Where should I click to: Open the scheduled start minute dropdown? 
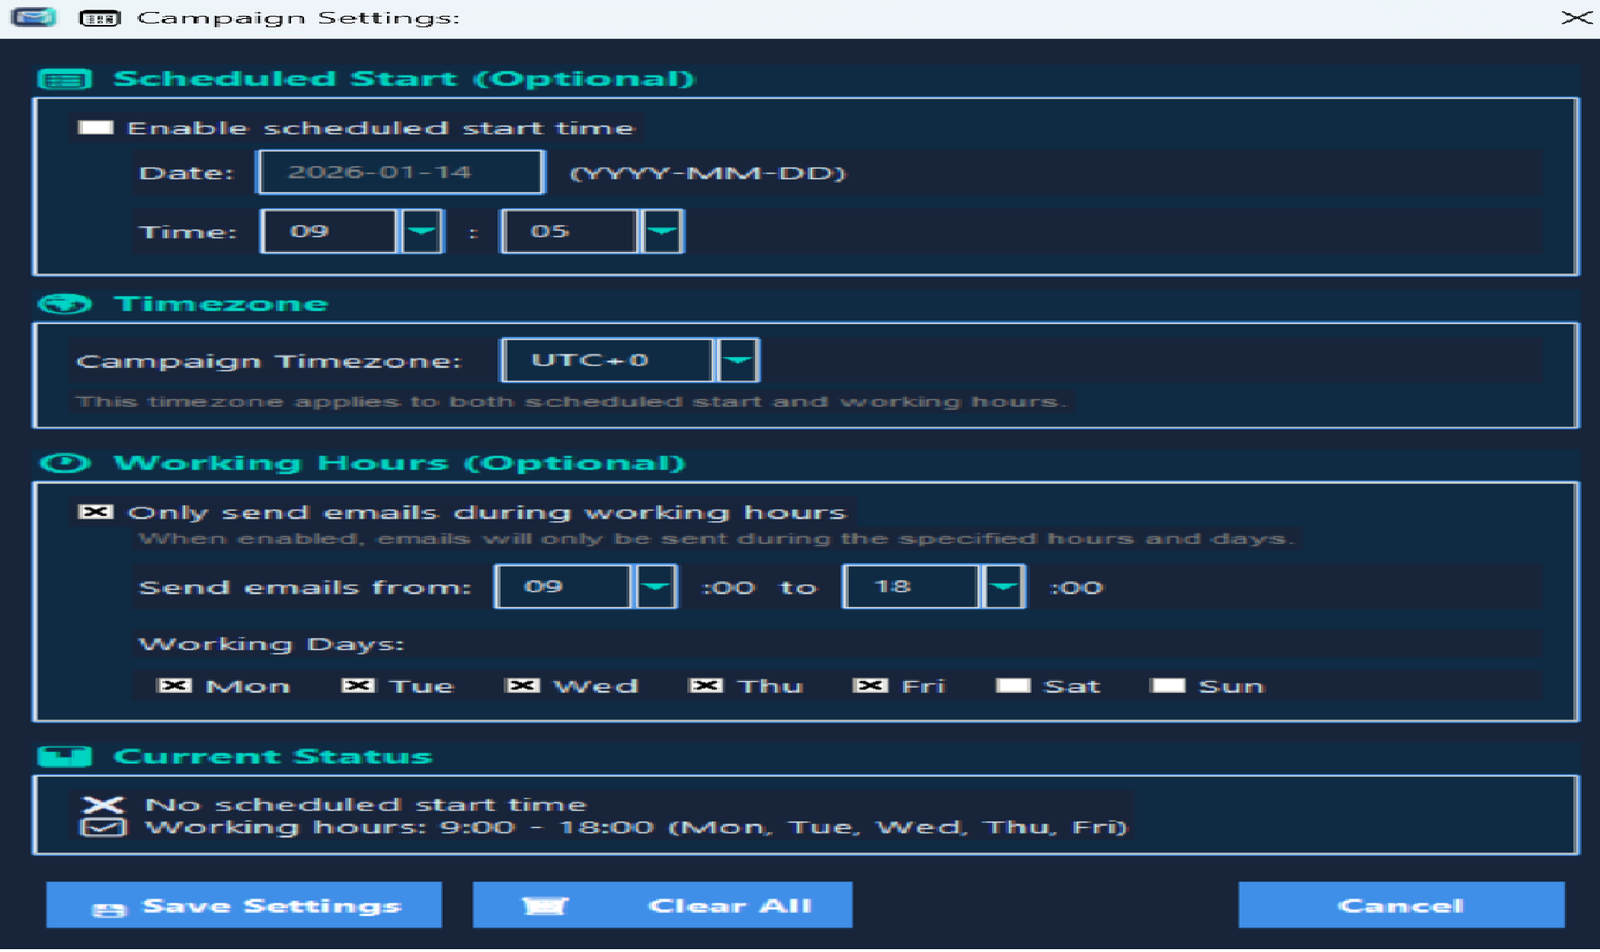(x=662, y=232)
